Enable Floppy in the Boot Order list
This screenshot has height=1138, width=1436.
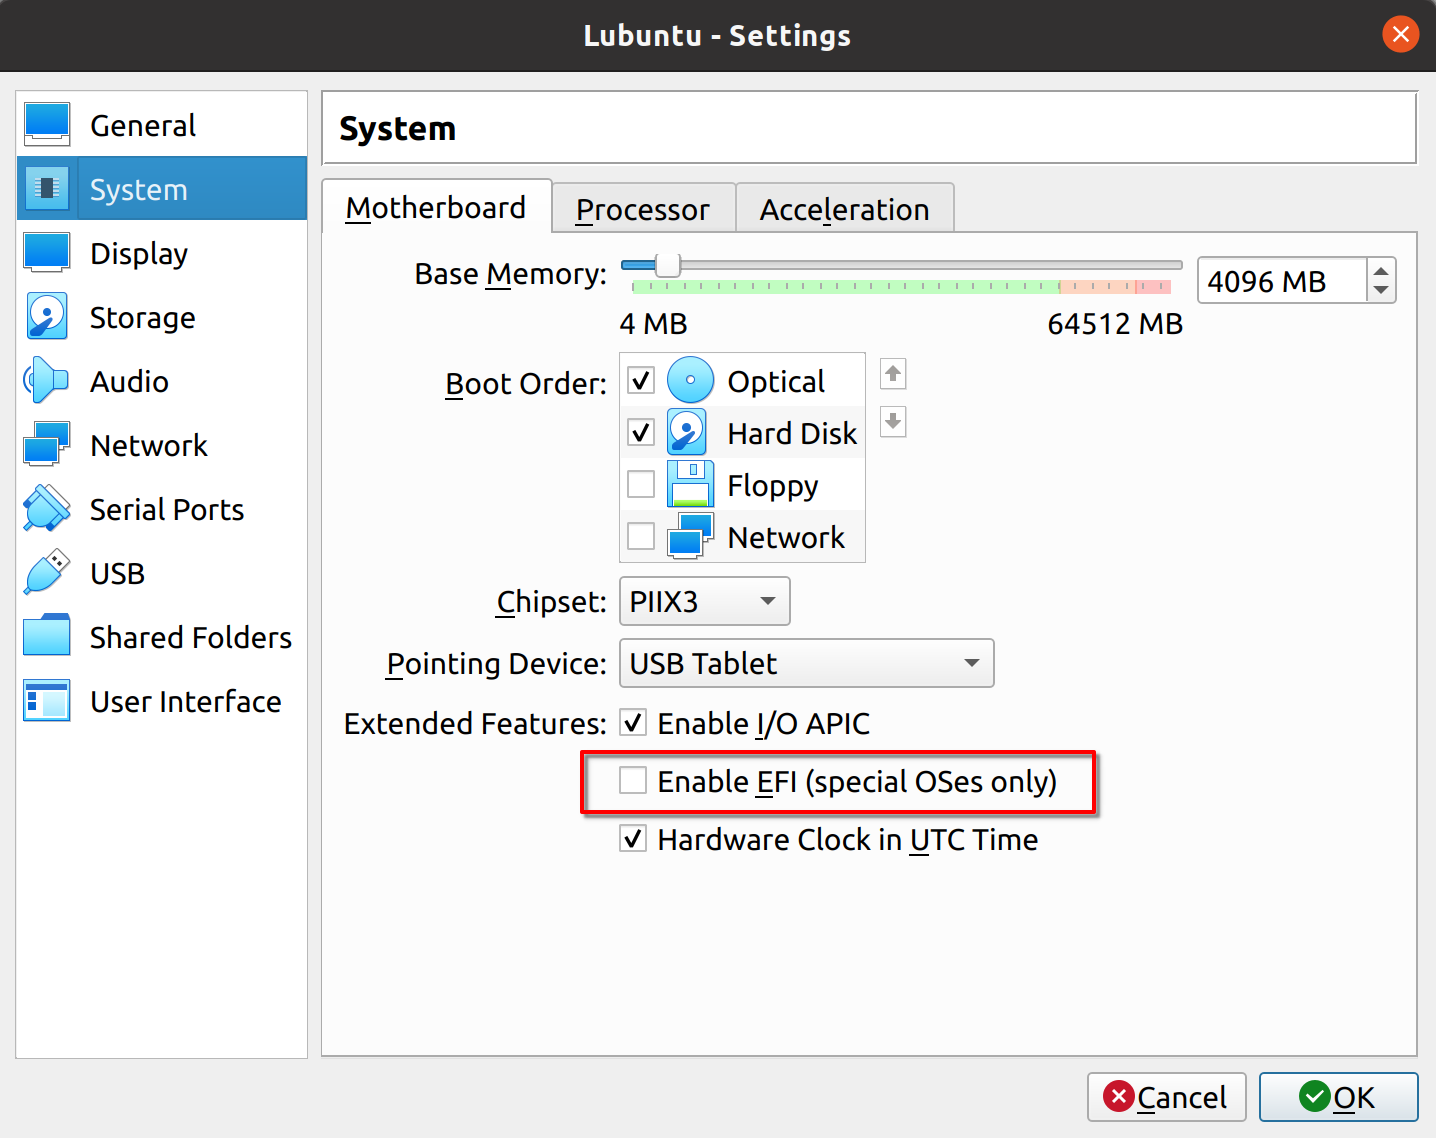point(641,484)
